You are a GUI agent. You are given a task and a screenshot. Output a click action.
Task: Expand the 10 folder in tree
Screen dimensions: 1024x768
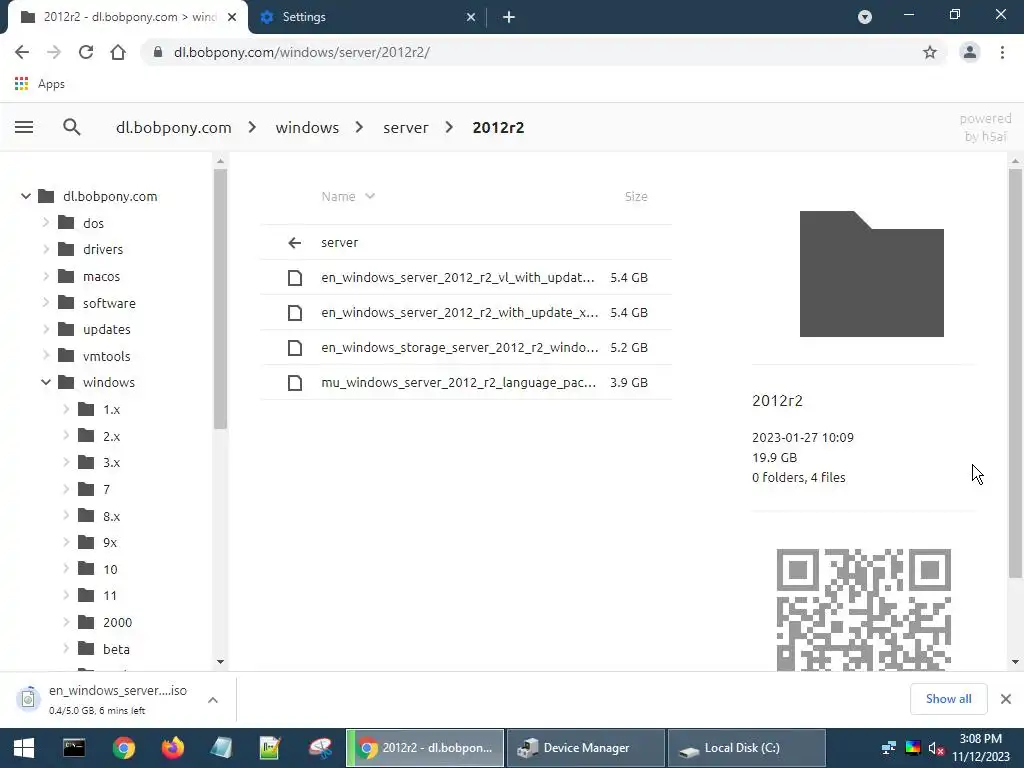(x=66, y=569)
